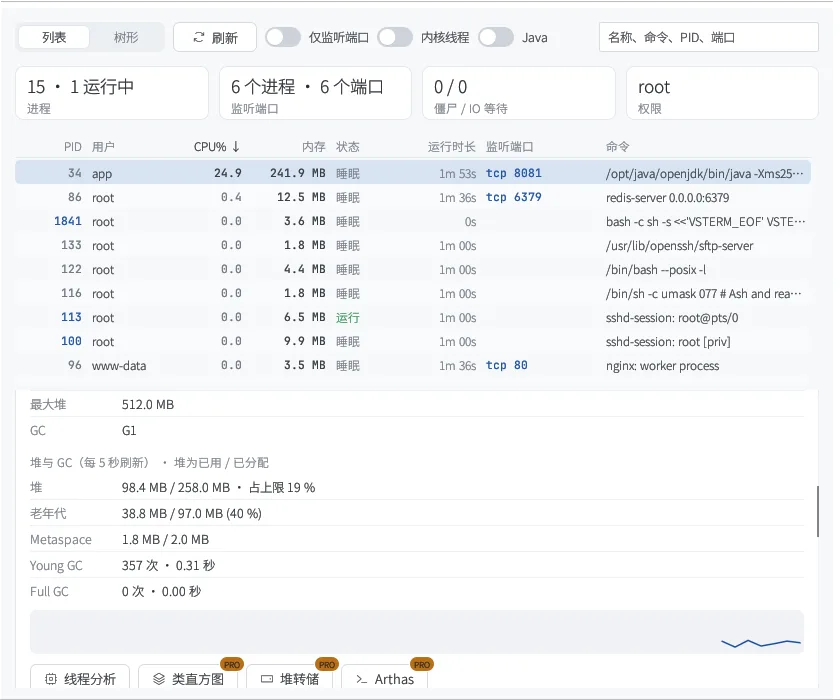
Task: Toggle the Java filter switch
Action: [x=496, y=37]
